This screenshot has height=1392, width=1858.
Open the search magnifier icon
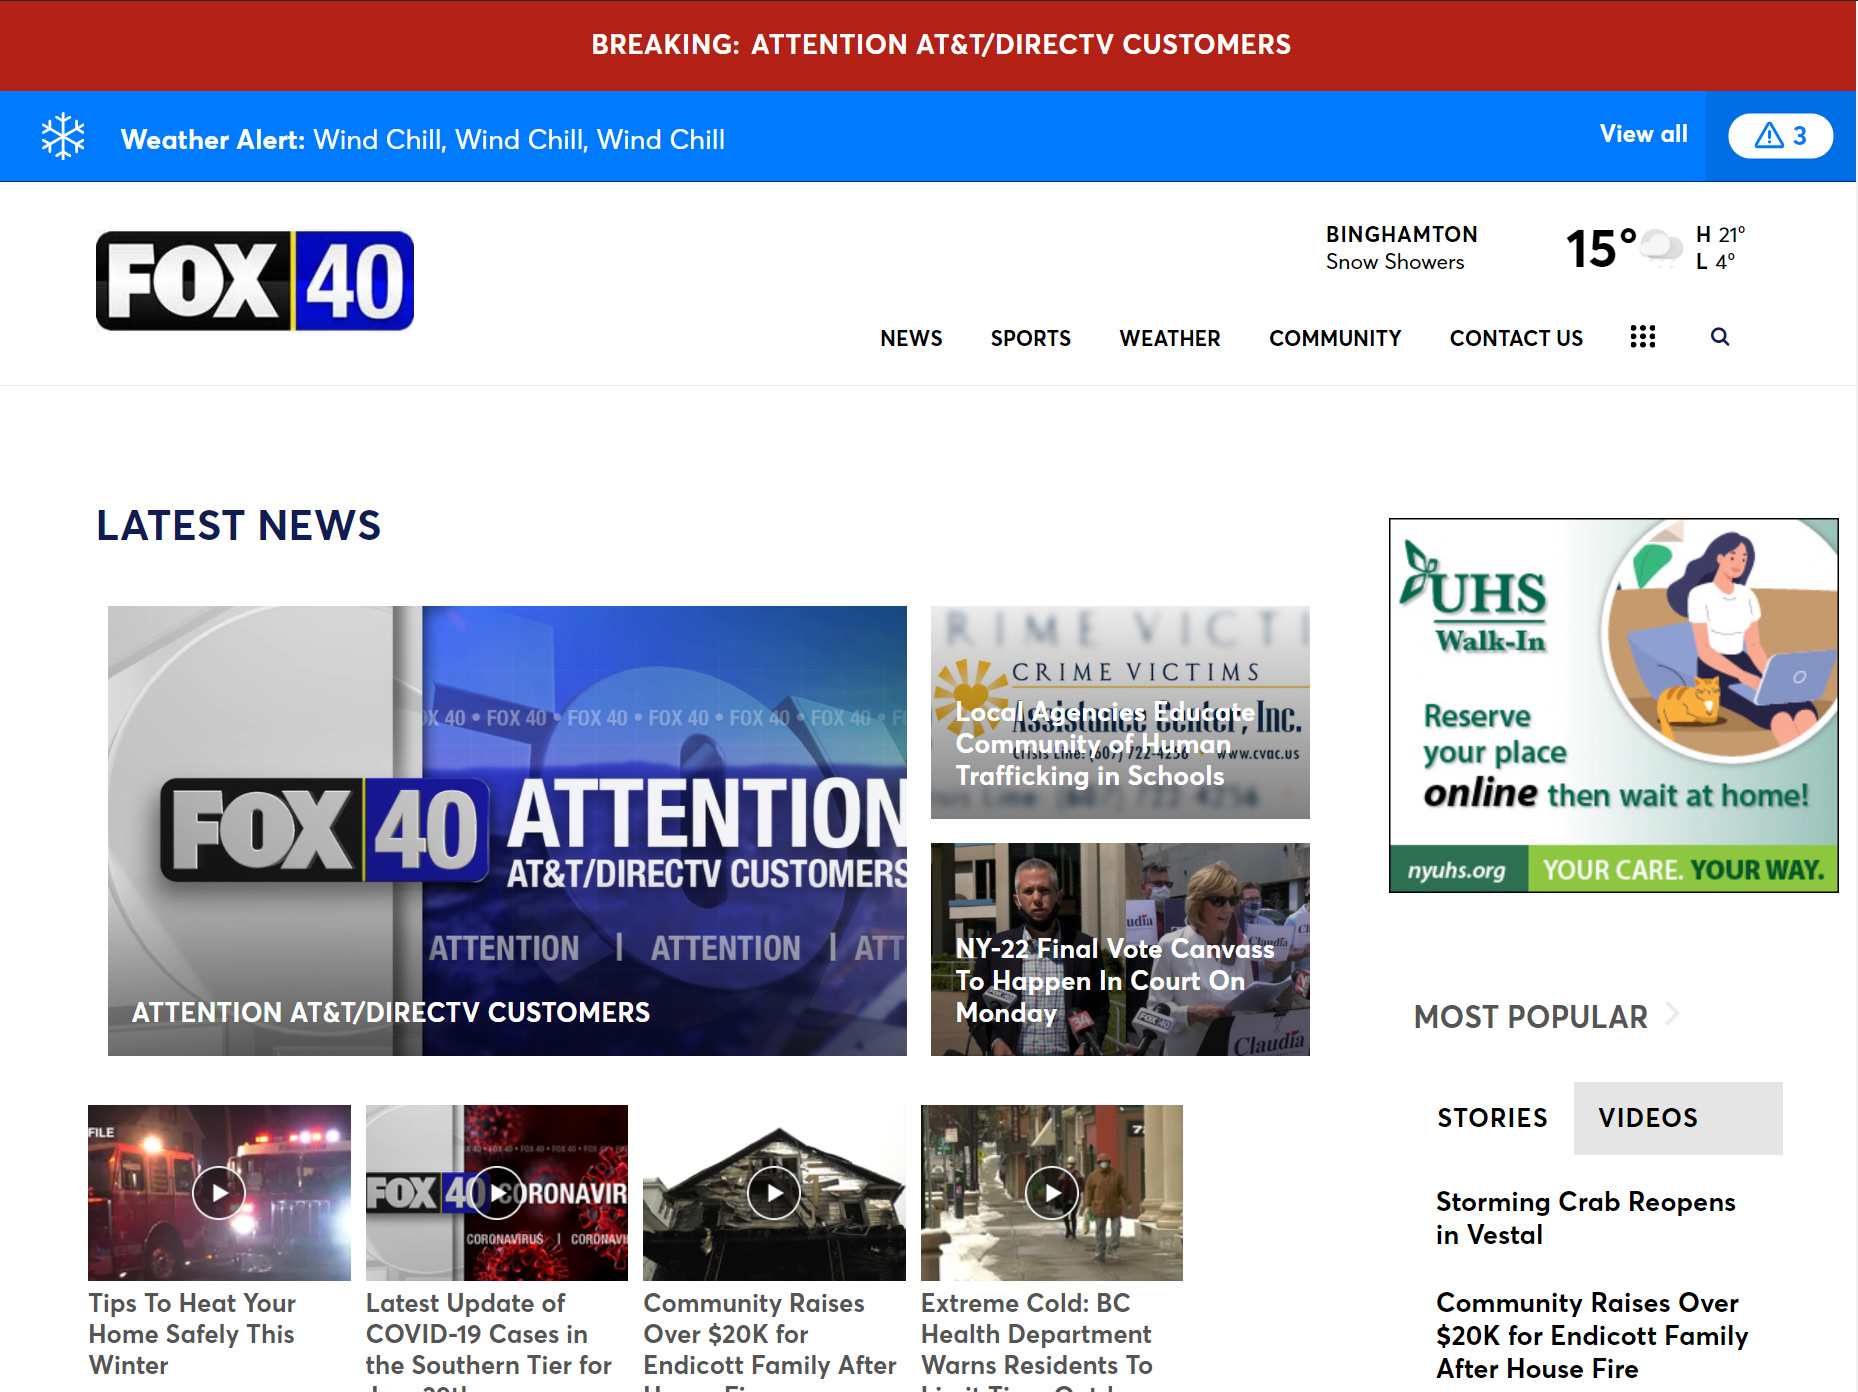point(1720,337)
